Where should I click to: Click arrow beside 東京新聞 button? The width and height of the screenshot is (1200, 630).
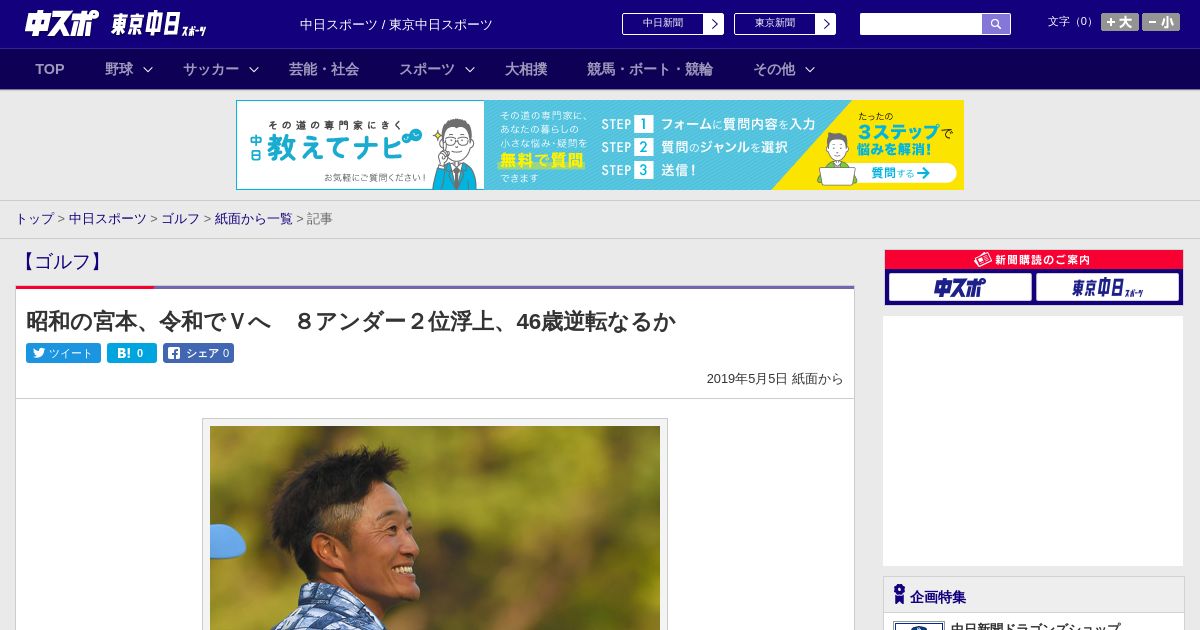click(x=826, y=24)
